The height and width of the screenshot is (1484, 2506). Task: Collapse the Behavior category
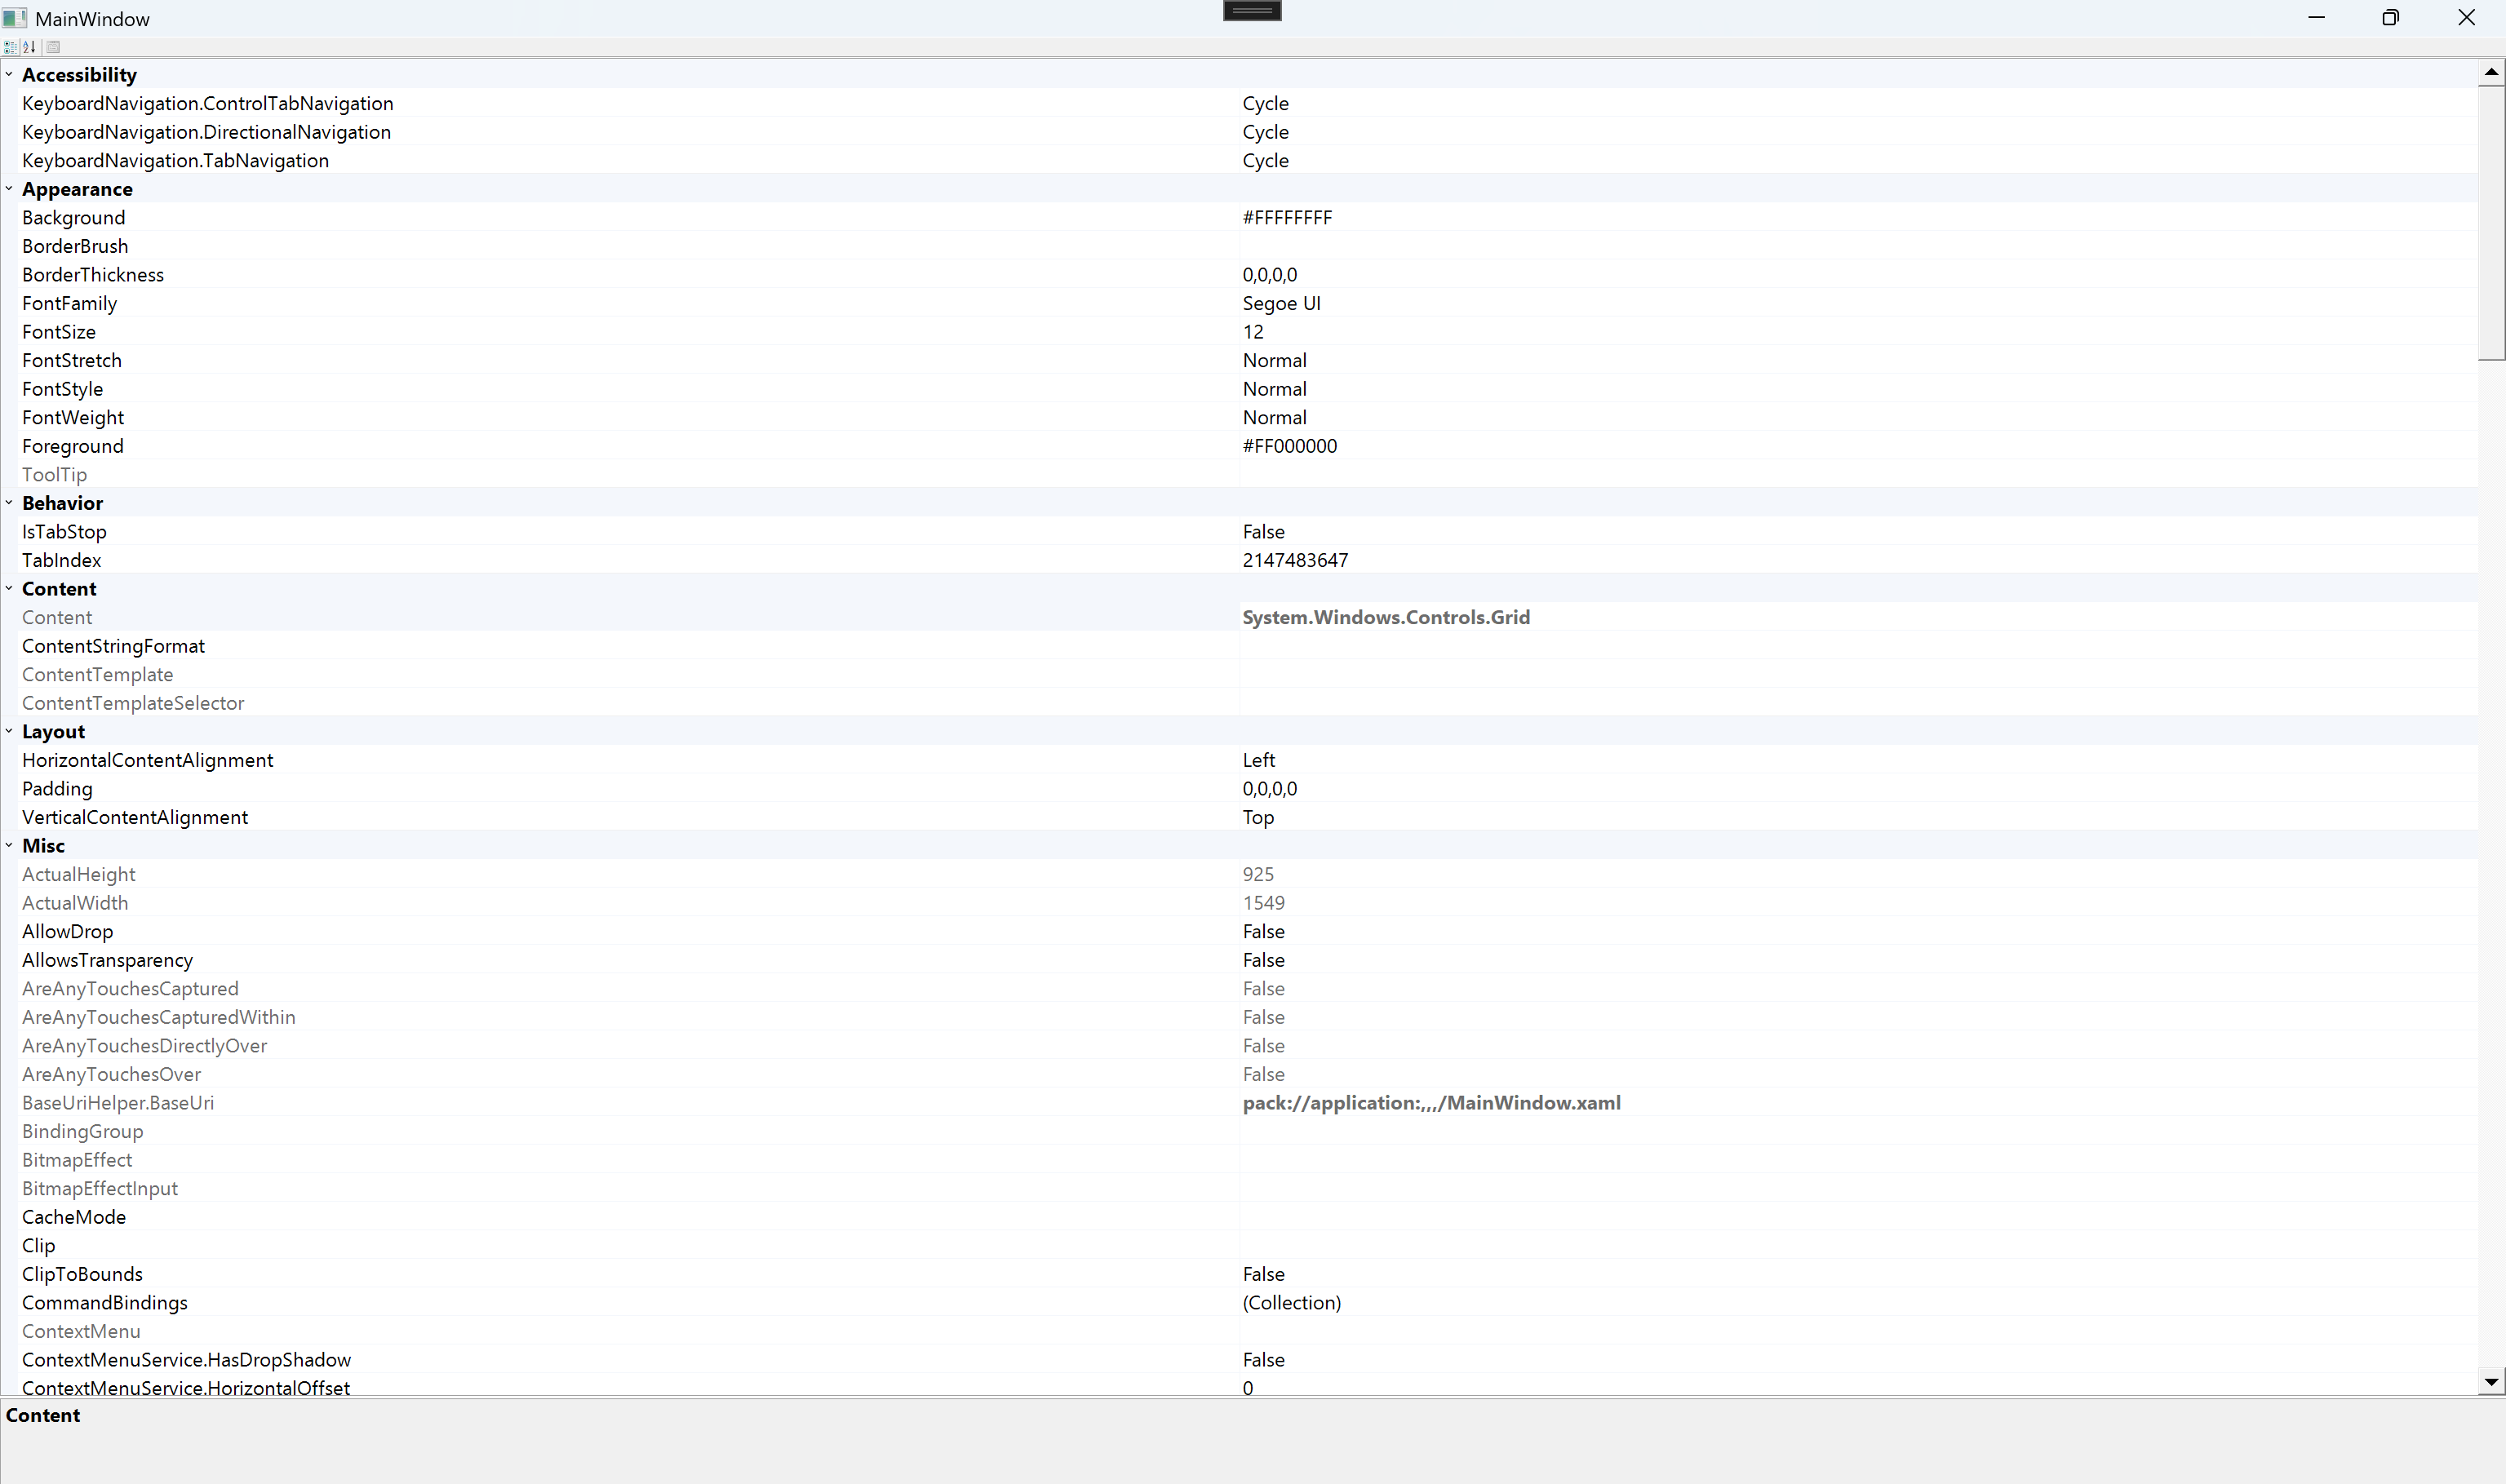tap(9, 503)
